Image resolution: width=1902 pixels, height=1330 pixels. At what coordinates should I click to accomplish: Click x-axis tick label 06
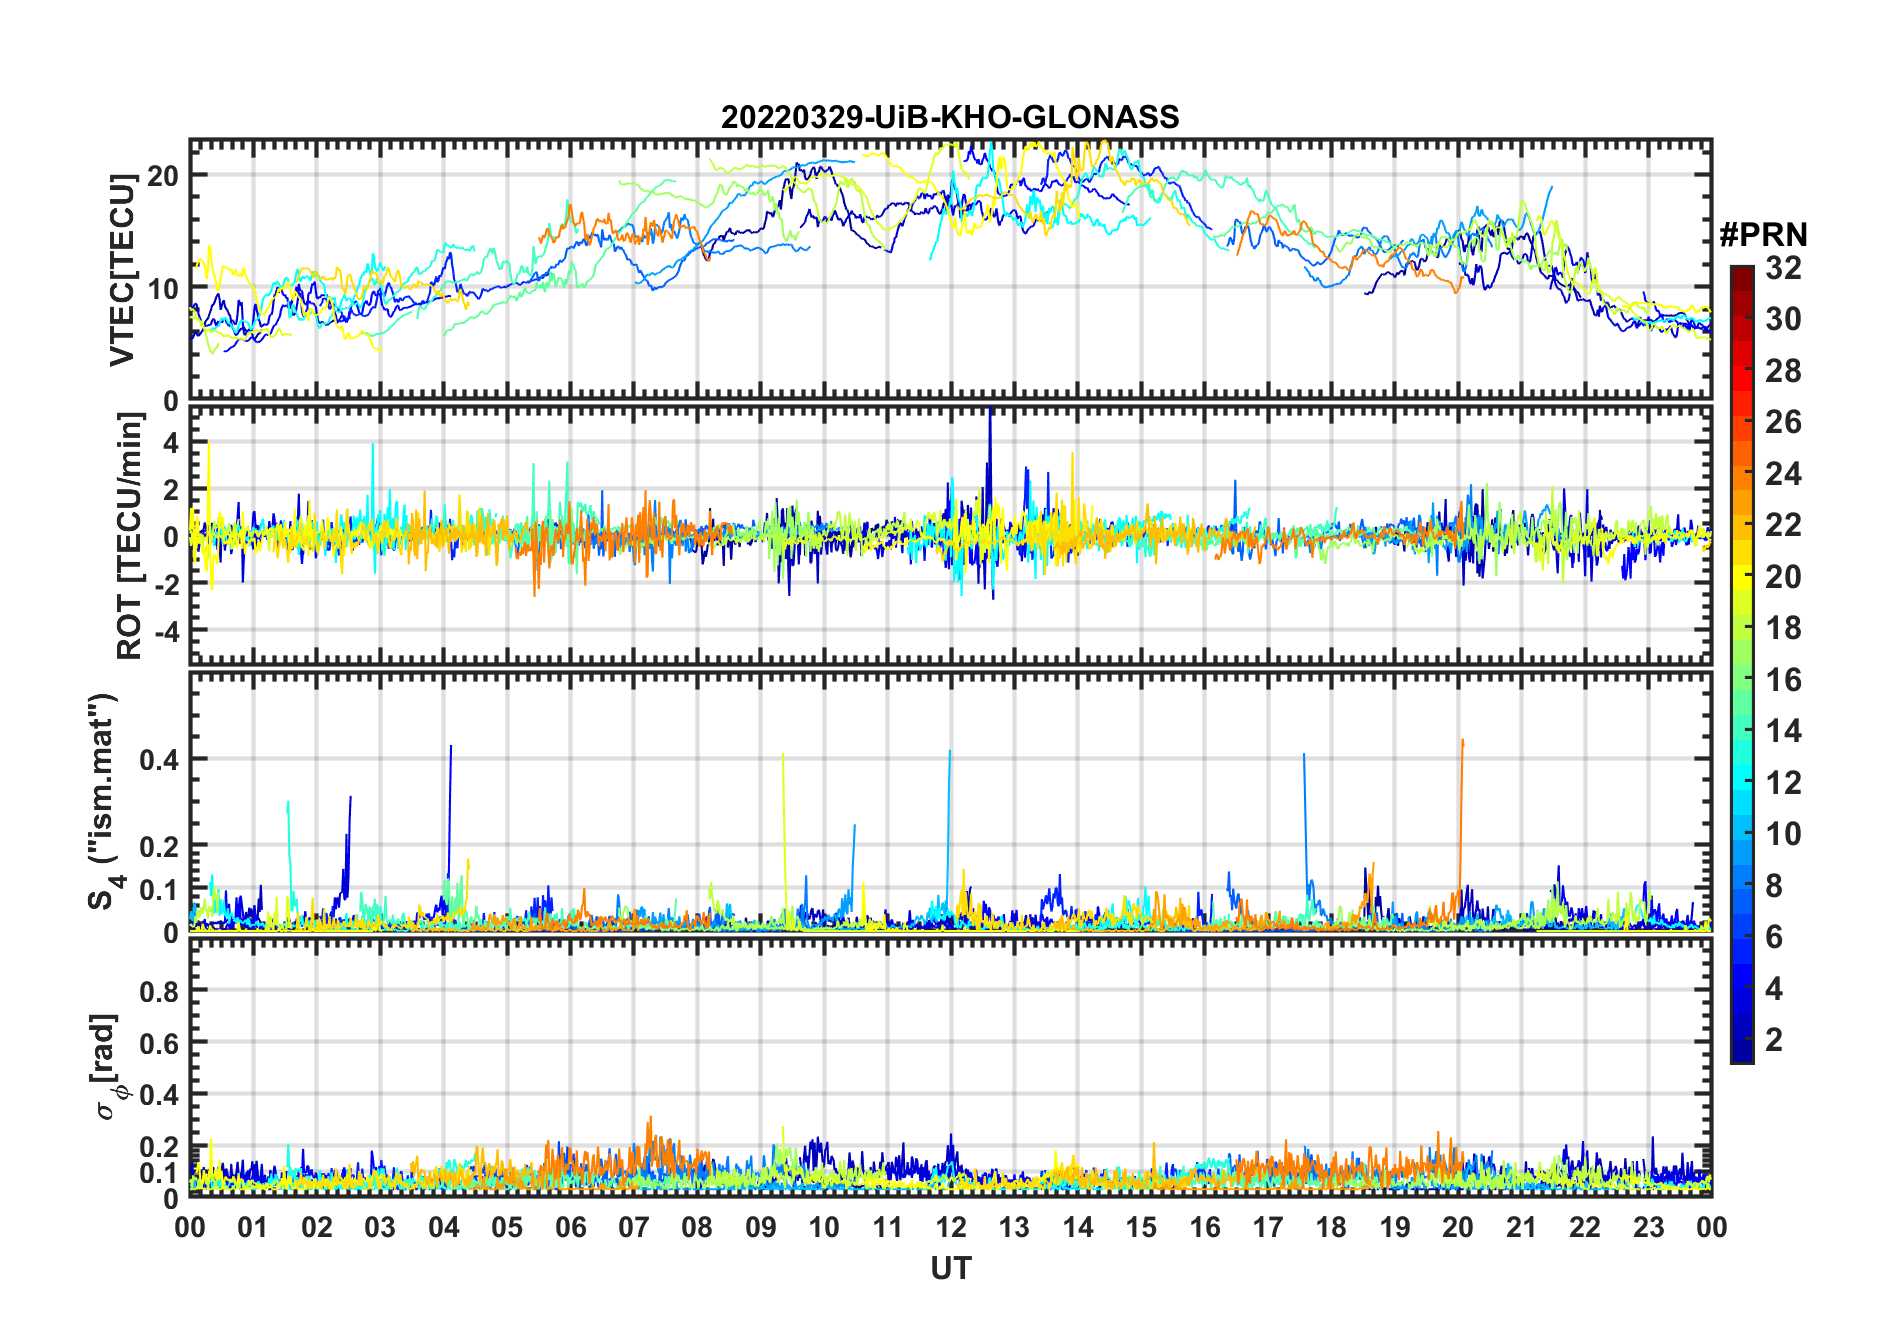click(570, 1227)
